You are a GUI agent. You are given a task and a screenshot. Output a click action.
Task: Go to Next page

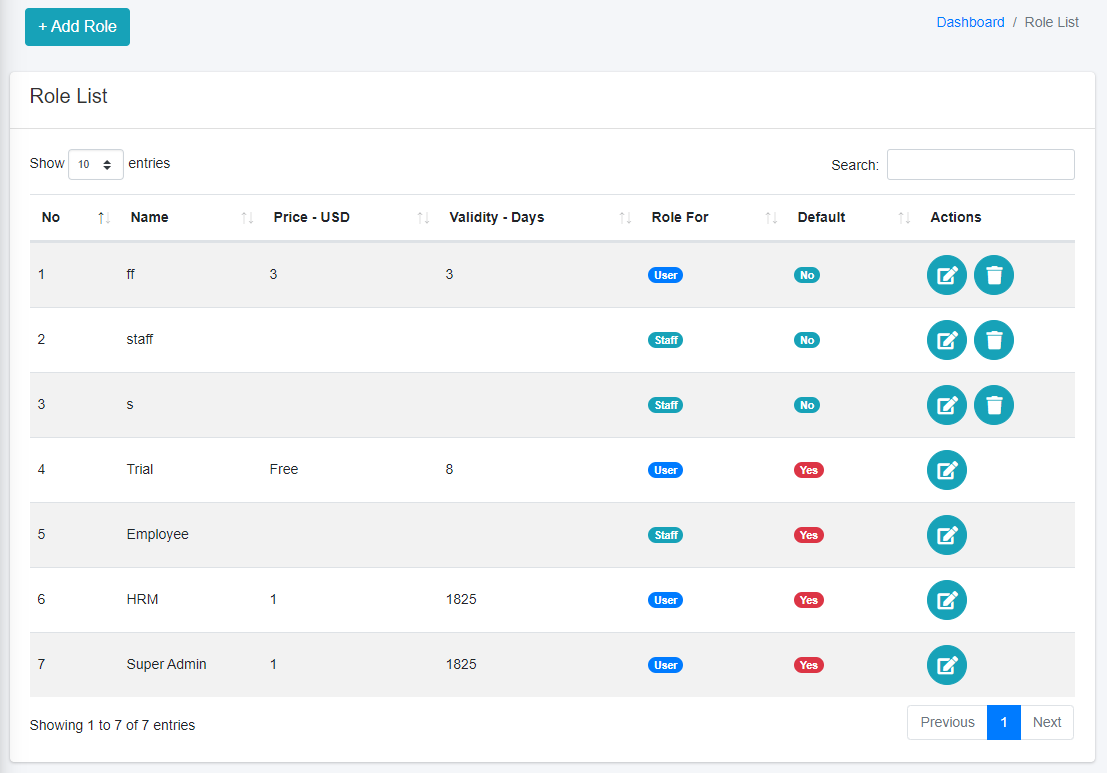[1046, 722]
